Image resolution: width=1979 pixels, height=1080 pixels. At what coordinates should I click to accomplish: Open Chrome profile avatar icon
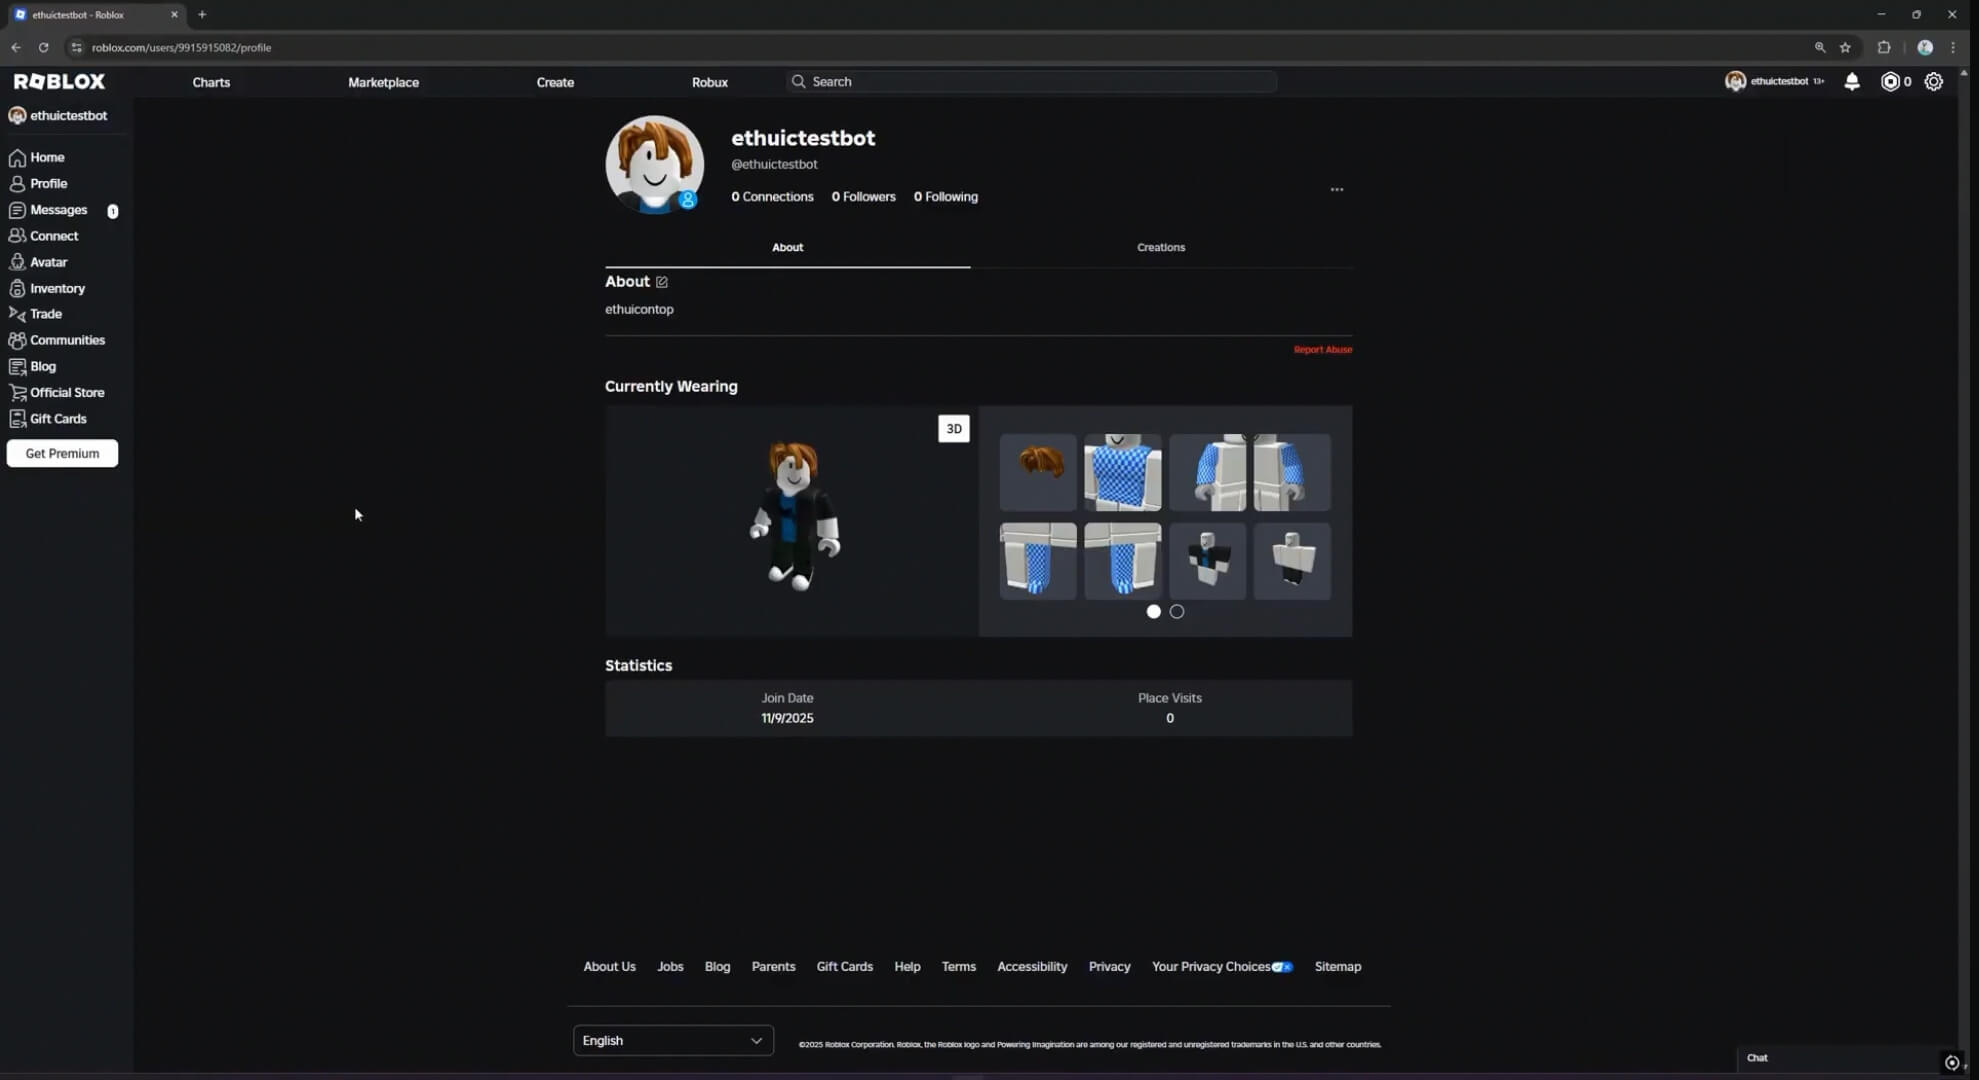[x=1925, y=47]
